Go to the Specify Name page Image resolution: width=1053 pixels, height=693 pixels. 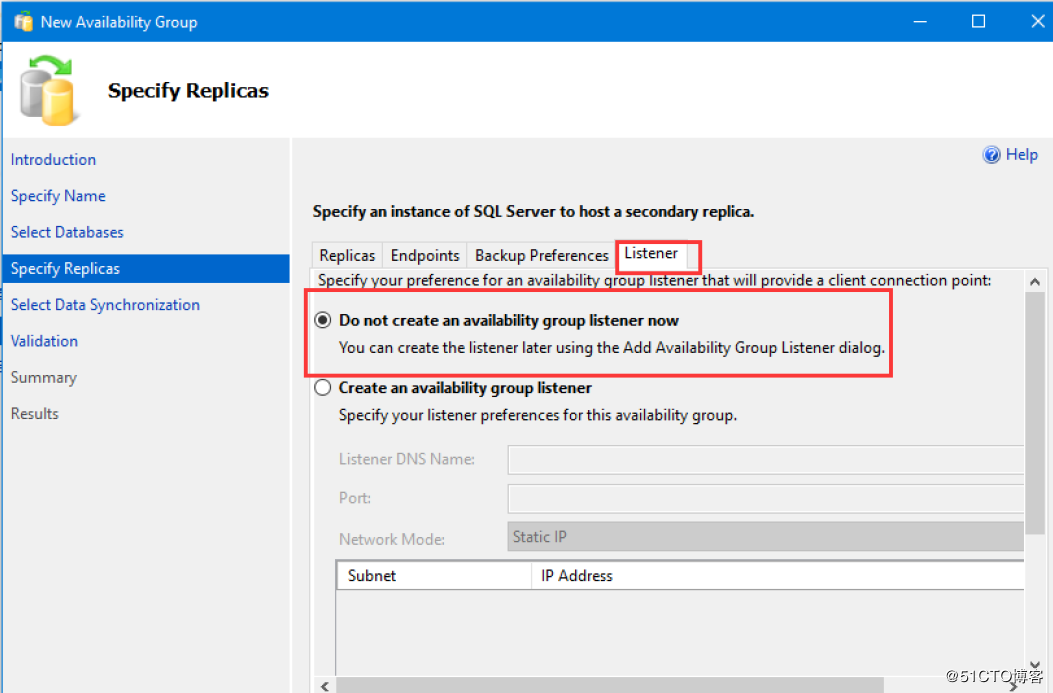click(x=58, y=196)
